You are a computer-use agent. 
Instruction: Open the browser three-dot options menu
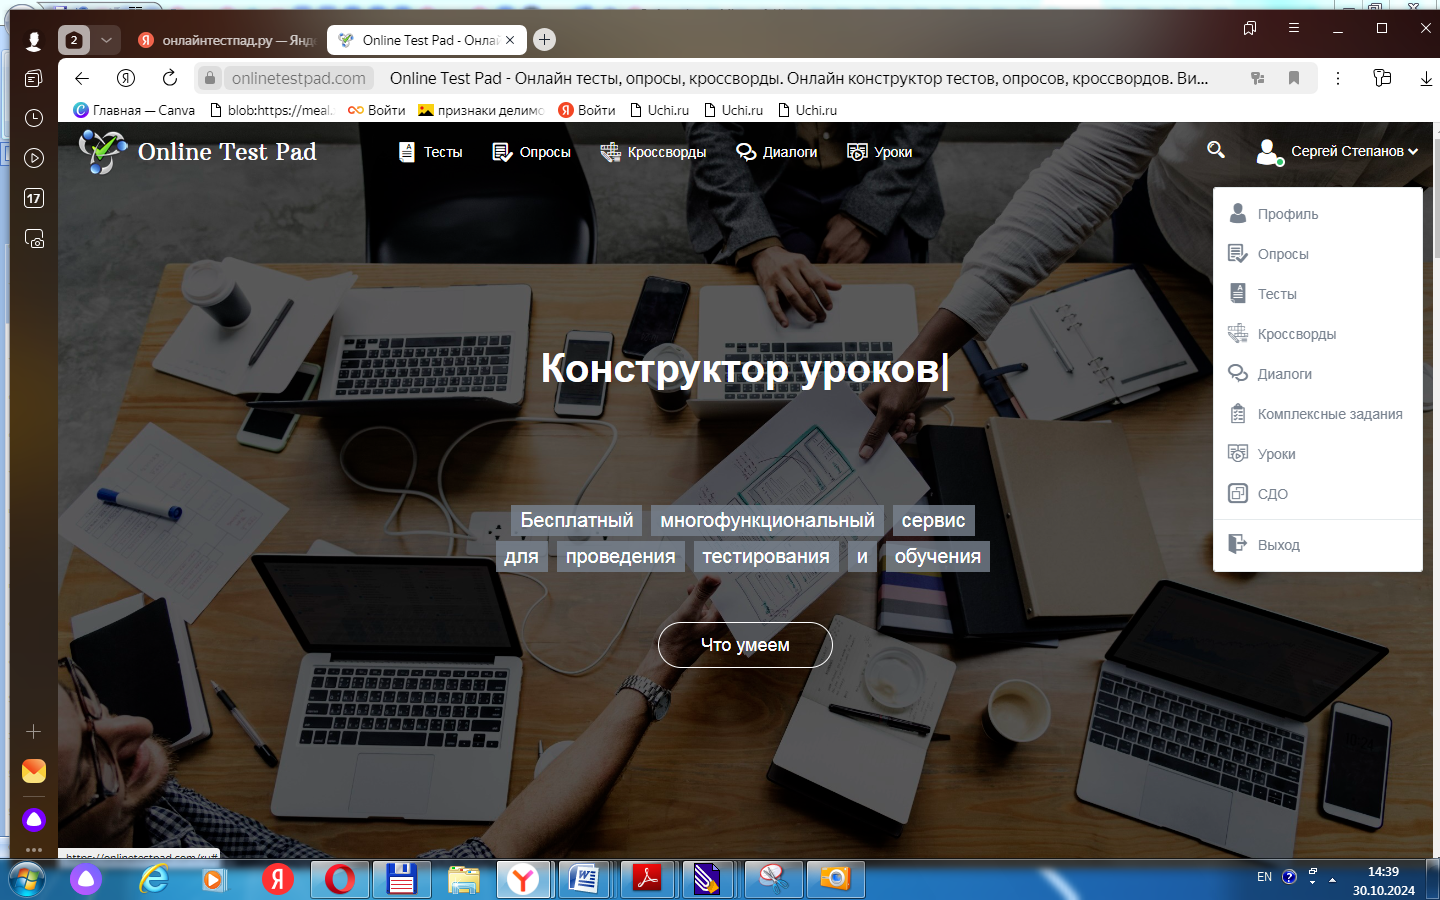[x=1338, y=78]
